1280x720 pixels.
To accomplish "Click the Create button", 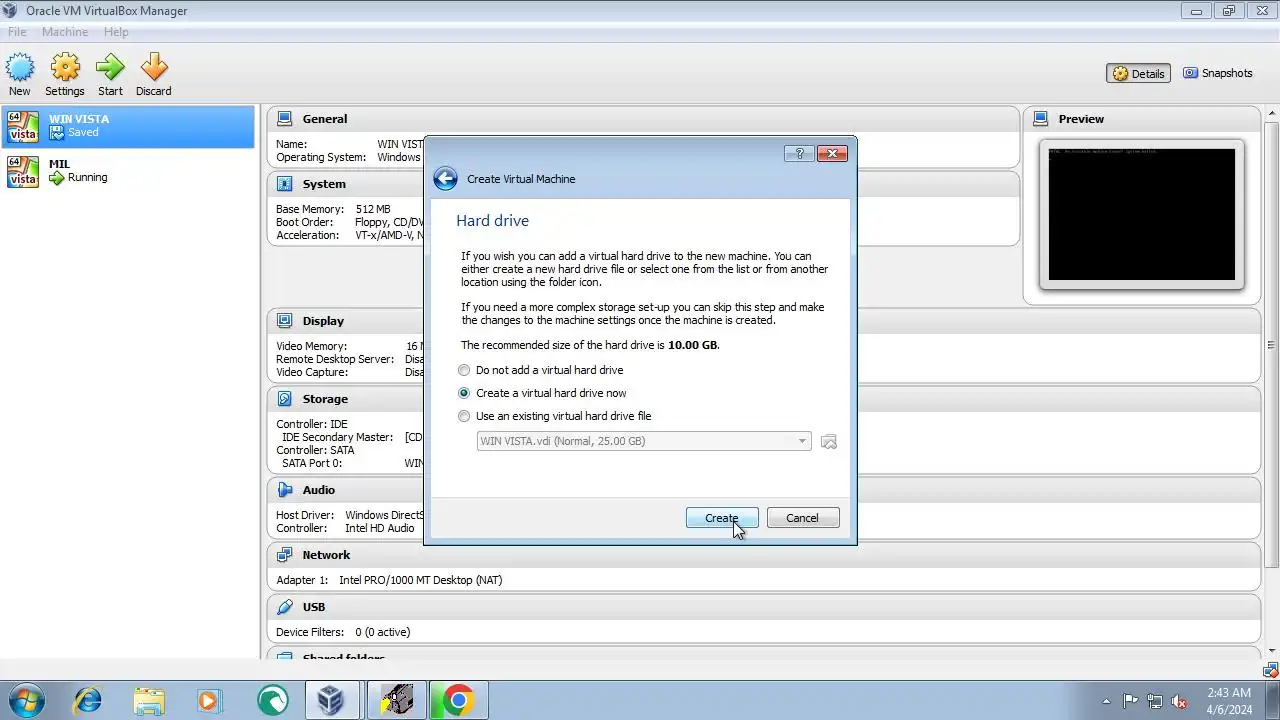I will click(x=722, y=518).
